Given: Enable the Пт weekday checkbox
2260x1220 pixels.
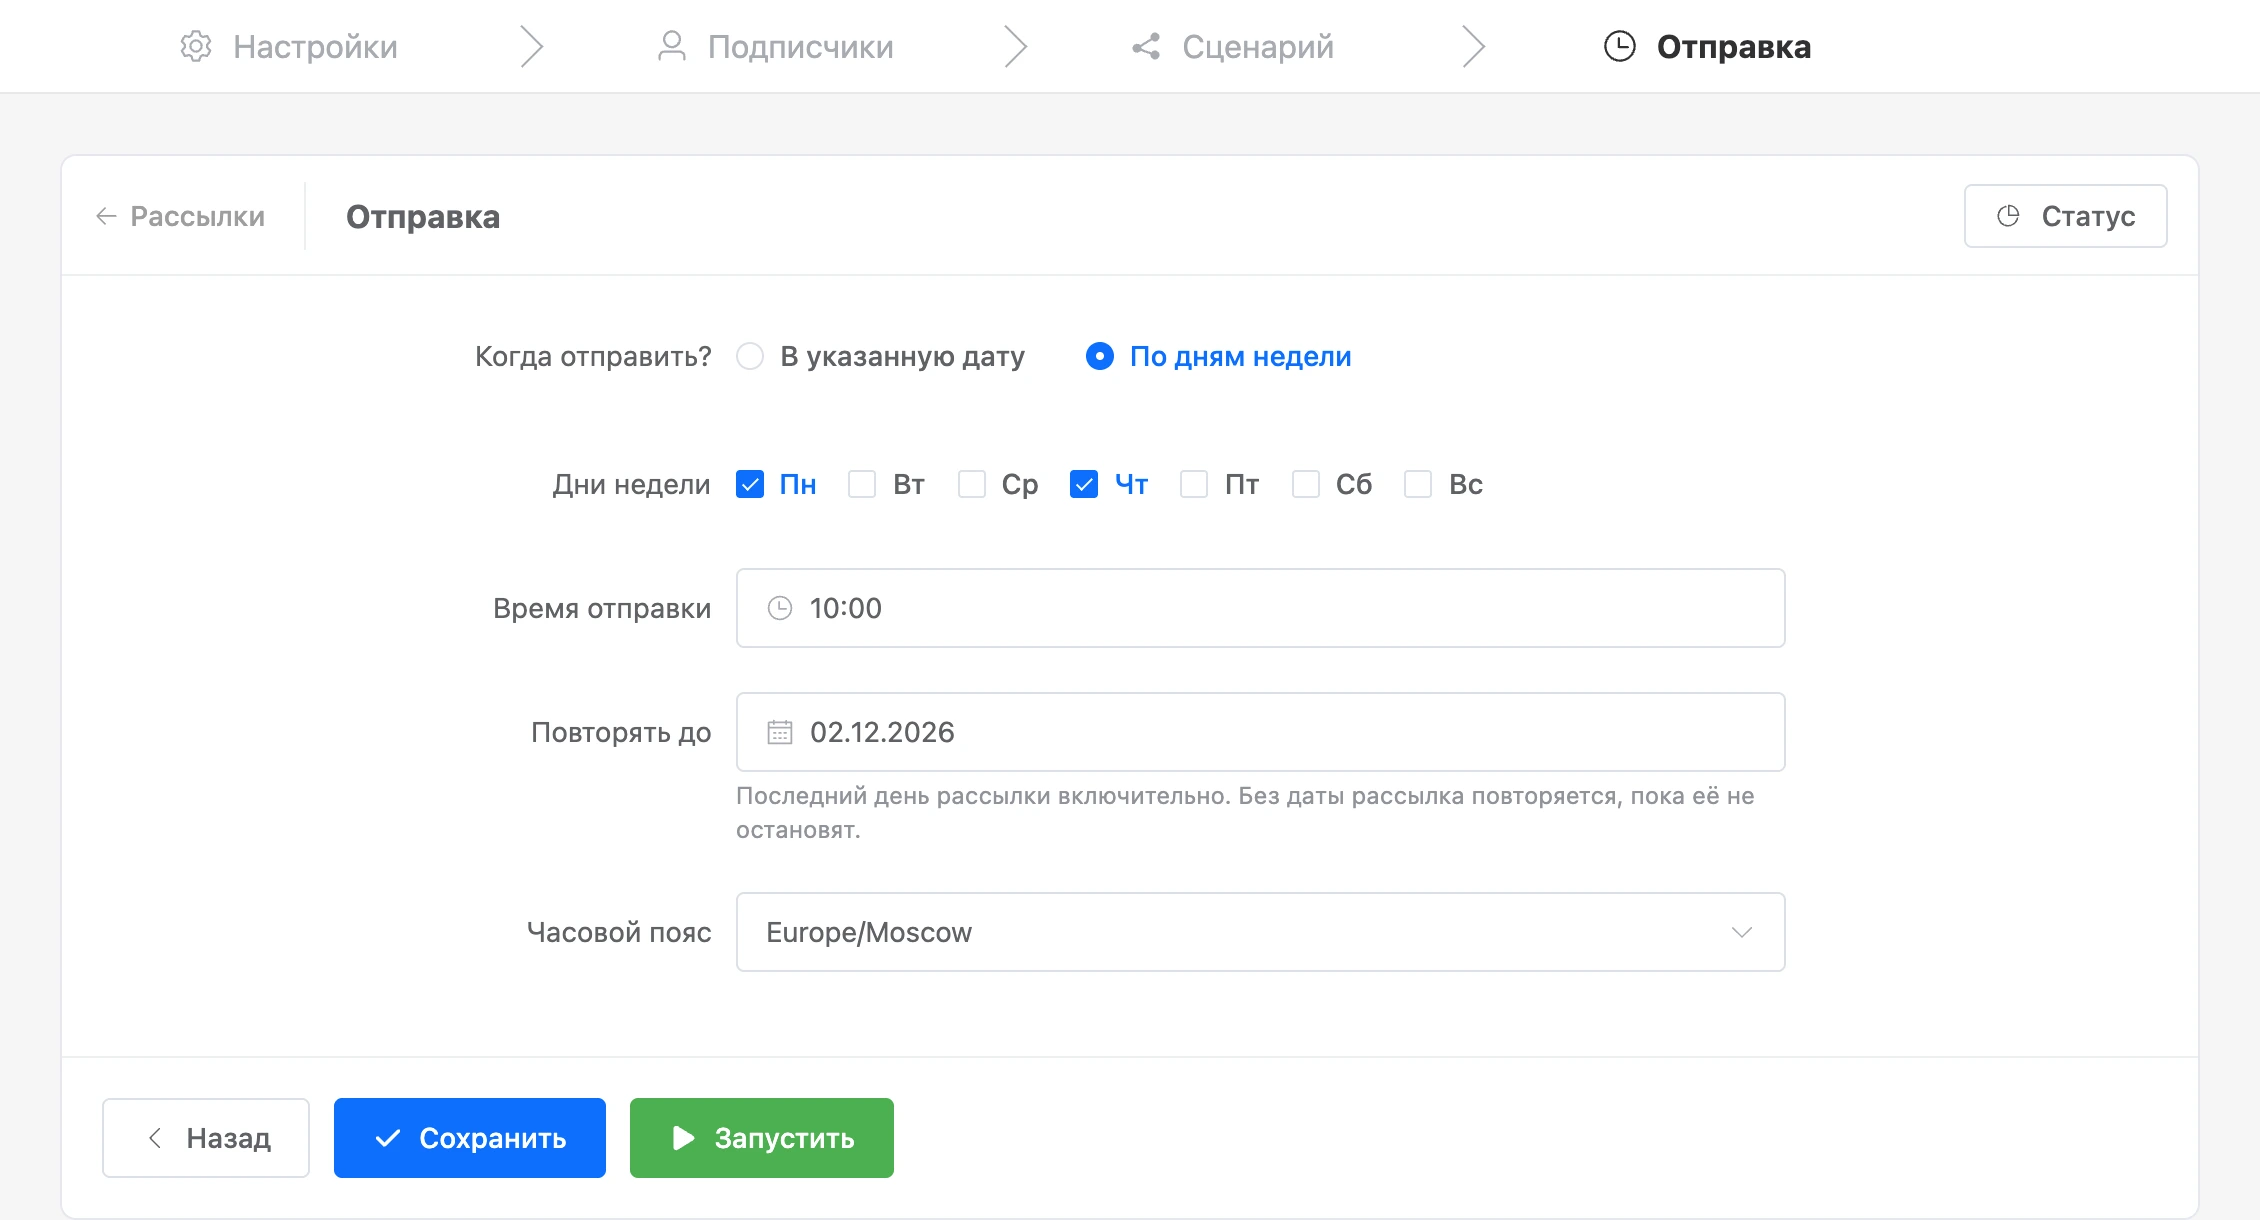Looking at the screenshot, I should coord(1194,485).
